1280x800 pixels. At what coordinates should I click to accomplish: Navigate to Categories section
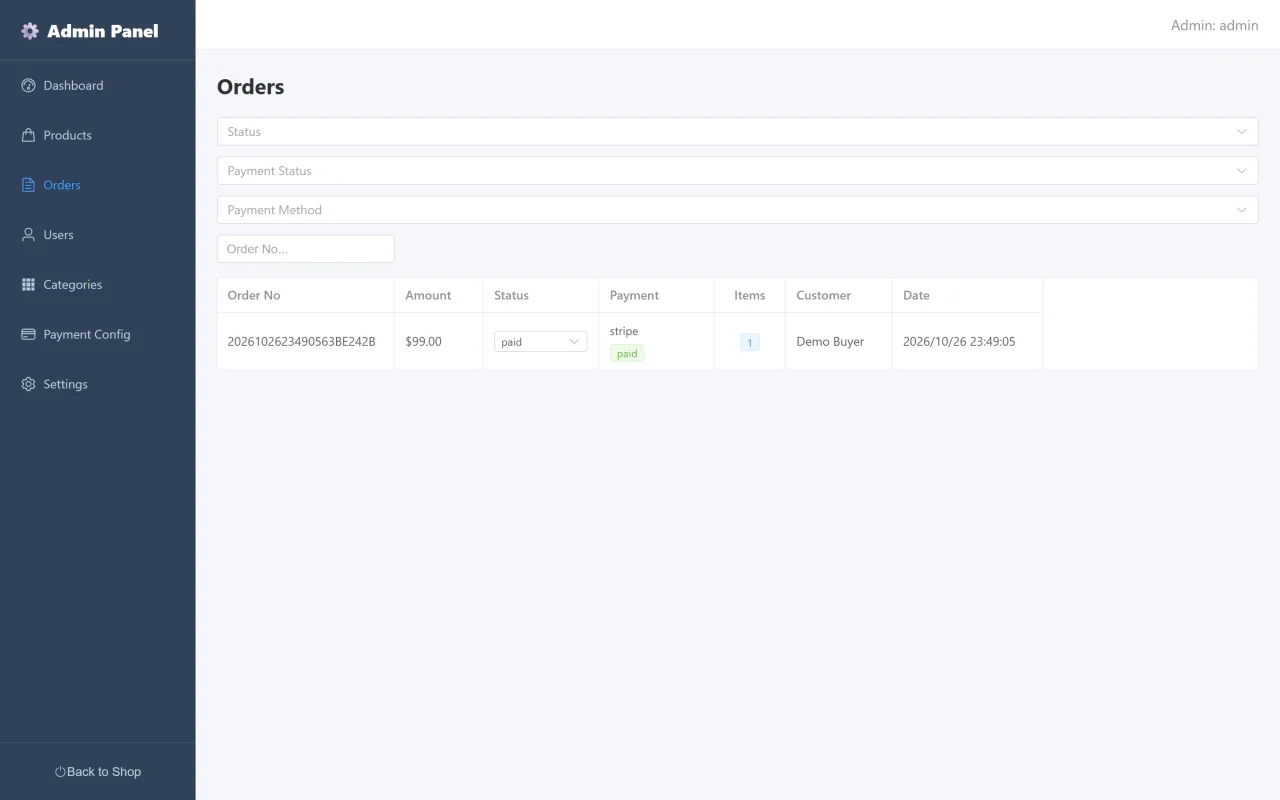point(97,285)
